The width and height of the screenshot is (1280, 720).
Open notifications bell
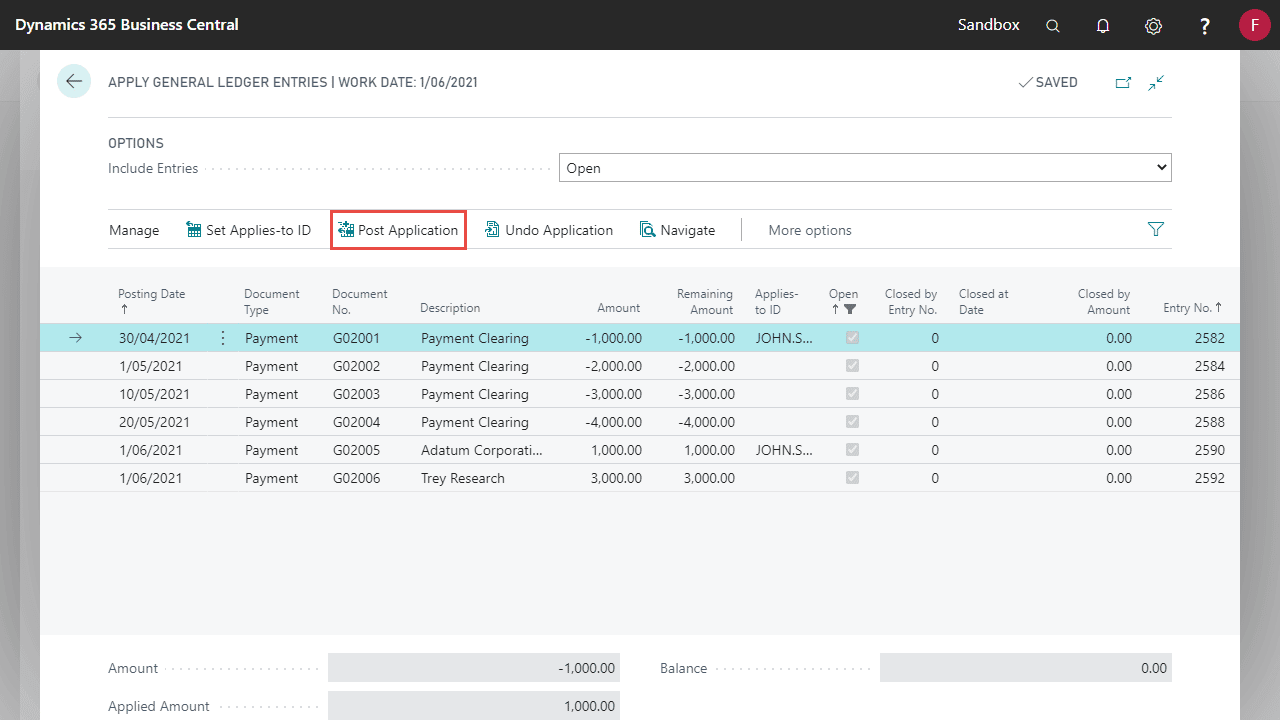(1103, 26)
